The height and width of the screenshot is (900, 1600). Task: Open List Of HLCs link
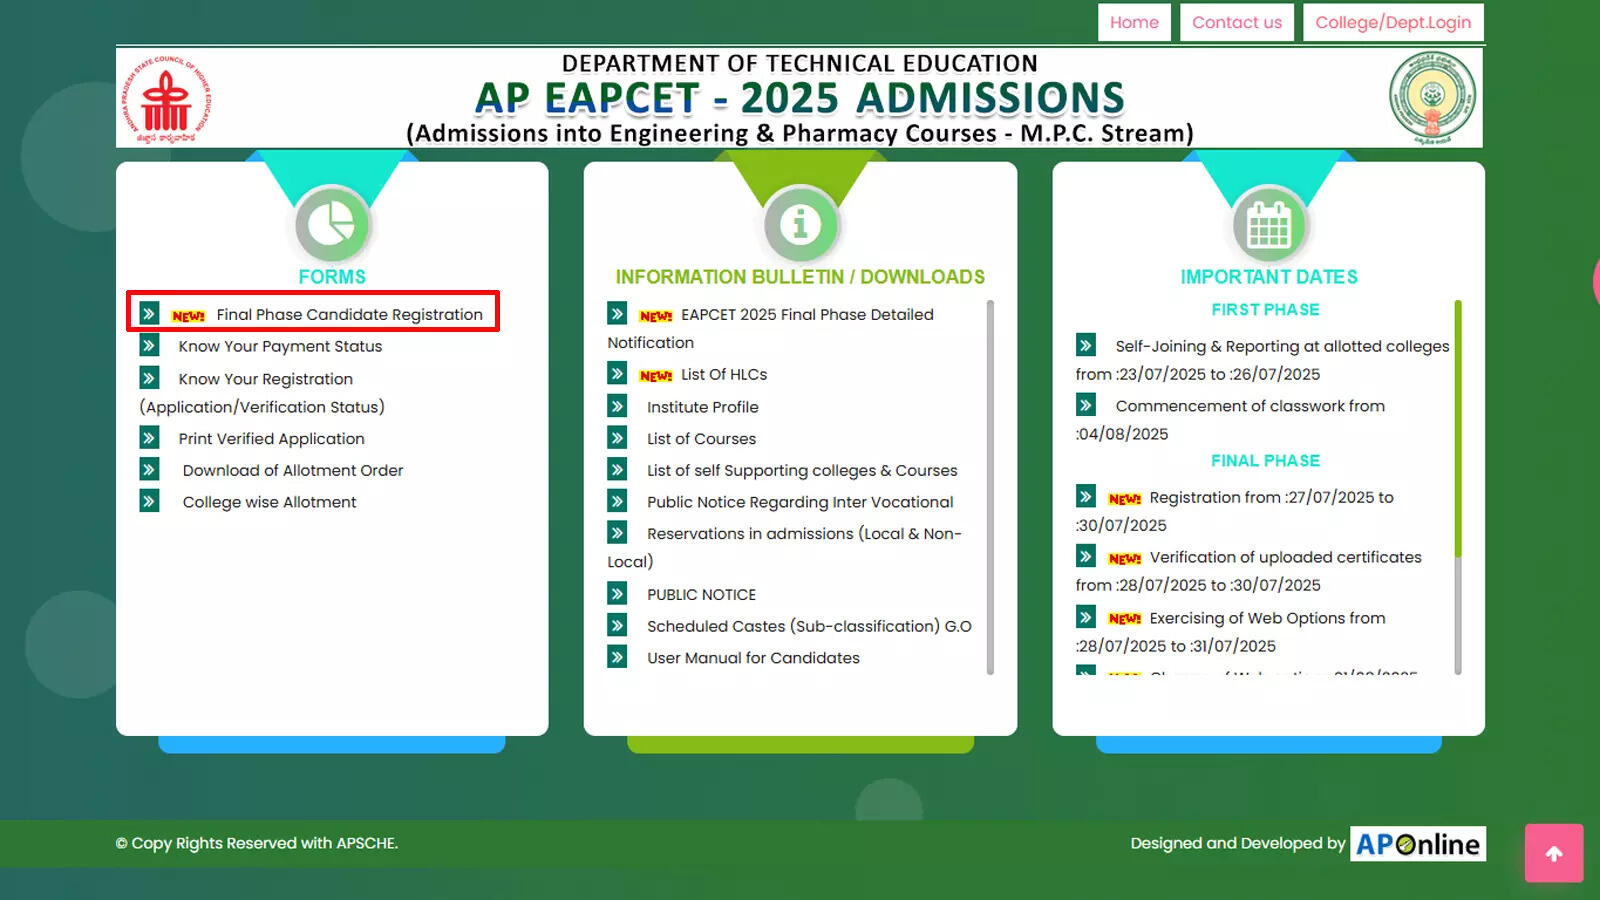tap(724, 375)
